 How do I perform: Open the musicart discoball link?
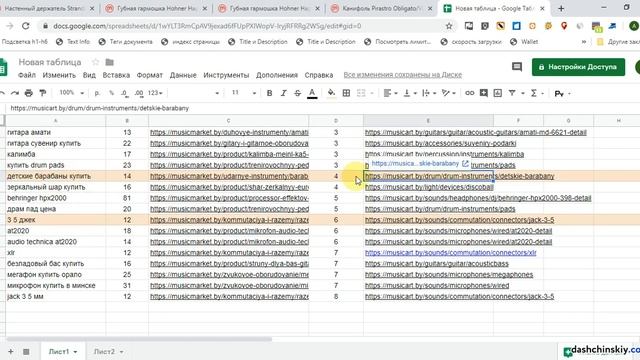pyautogui.click(x=429, y=187)
